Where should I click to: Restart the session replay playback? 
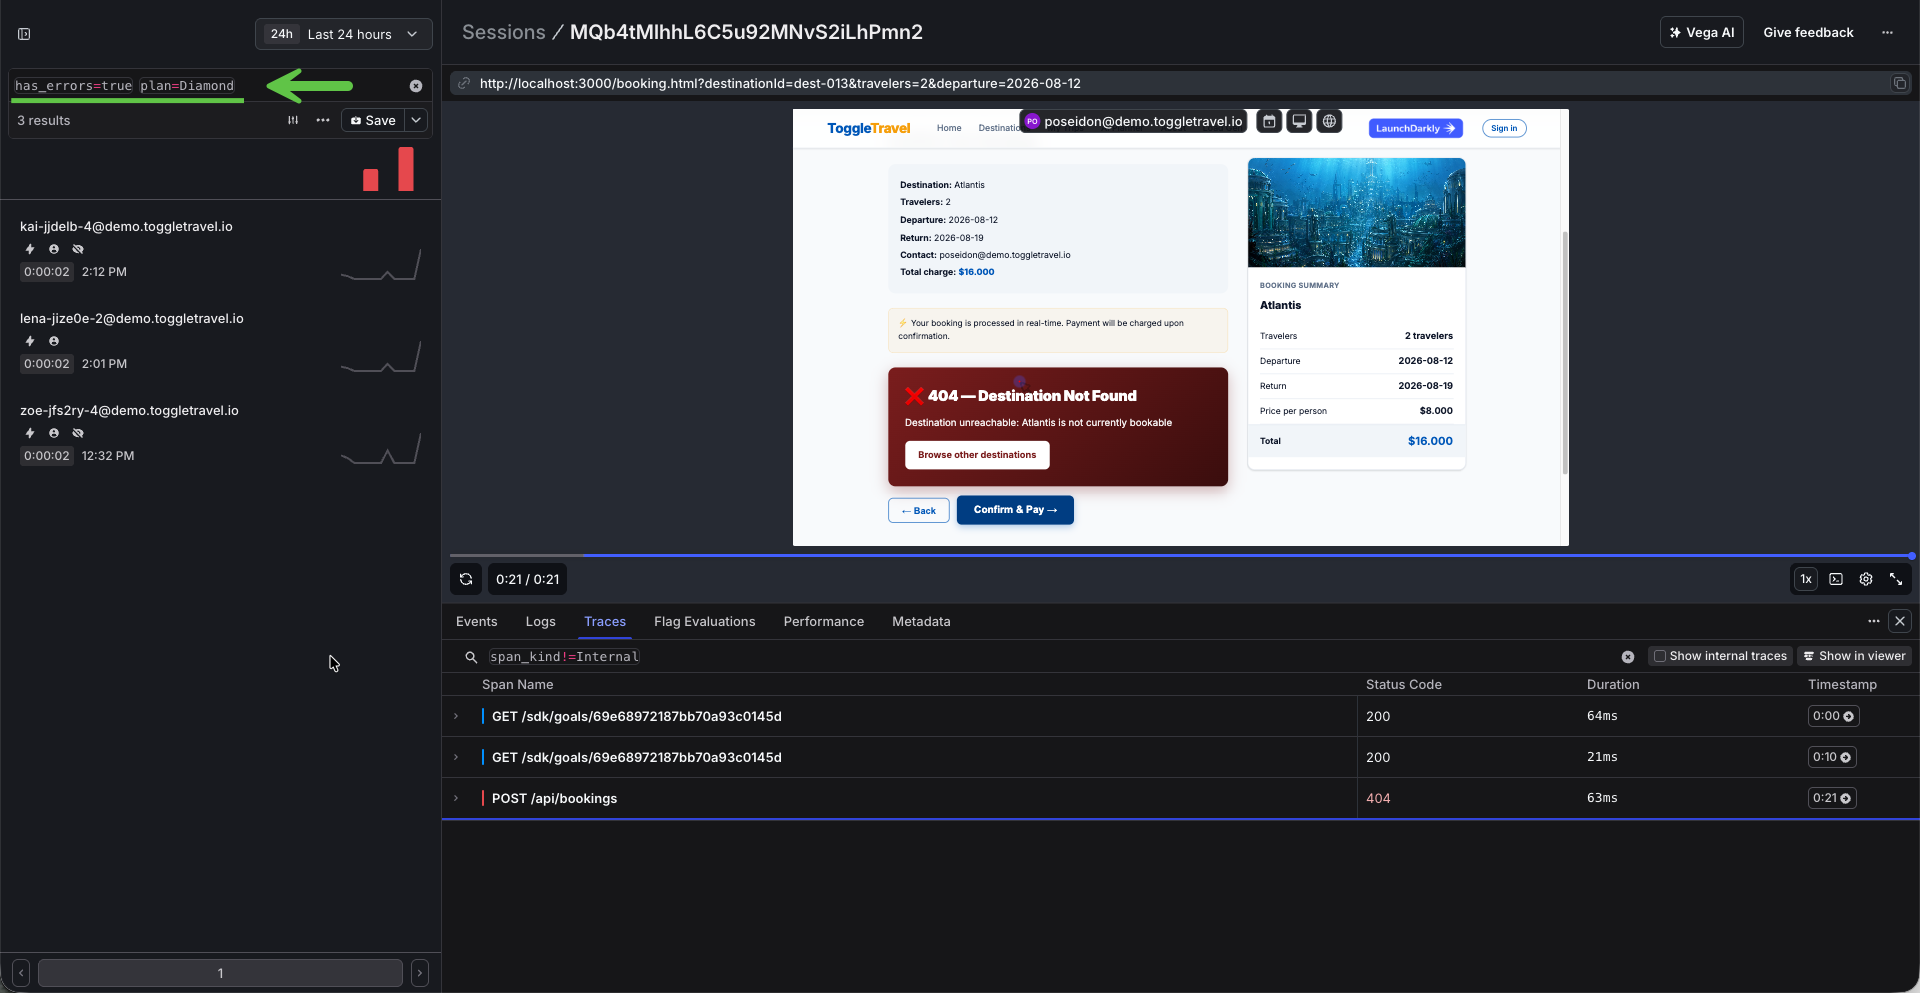(466, 579)
